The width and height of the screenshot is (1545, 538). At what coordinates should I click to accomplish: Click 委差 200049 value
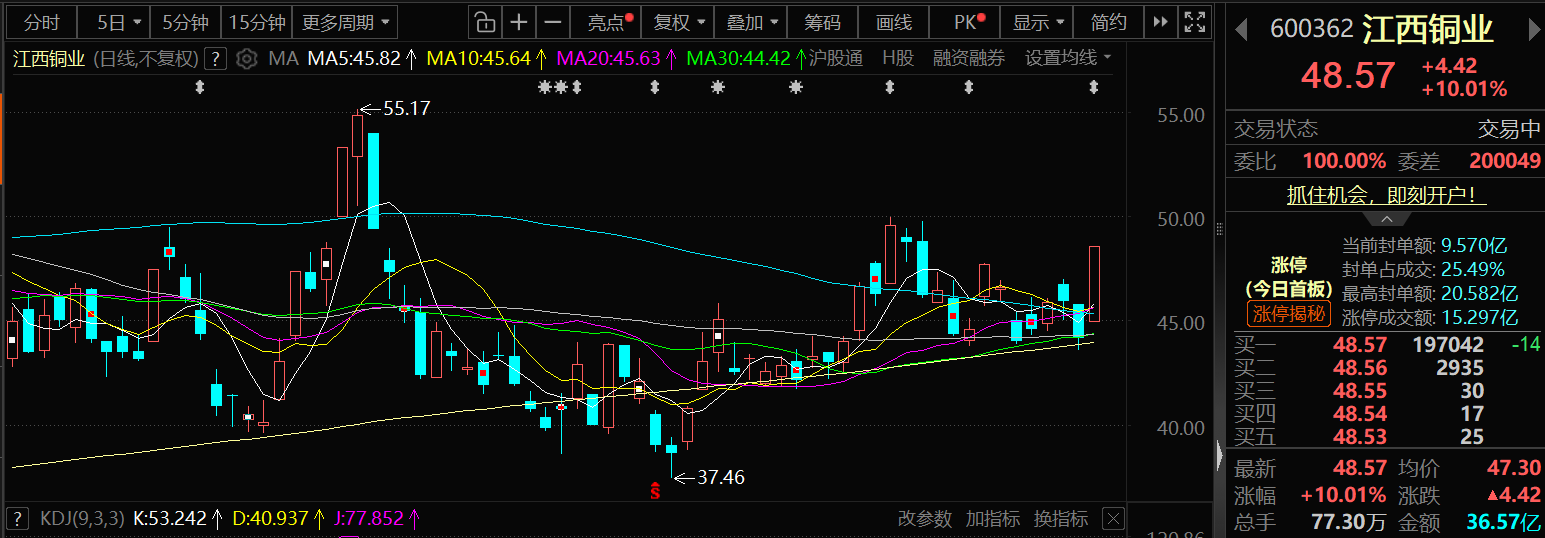coord(1504,161)
